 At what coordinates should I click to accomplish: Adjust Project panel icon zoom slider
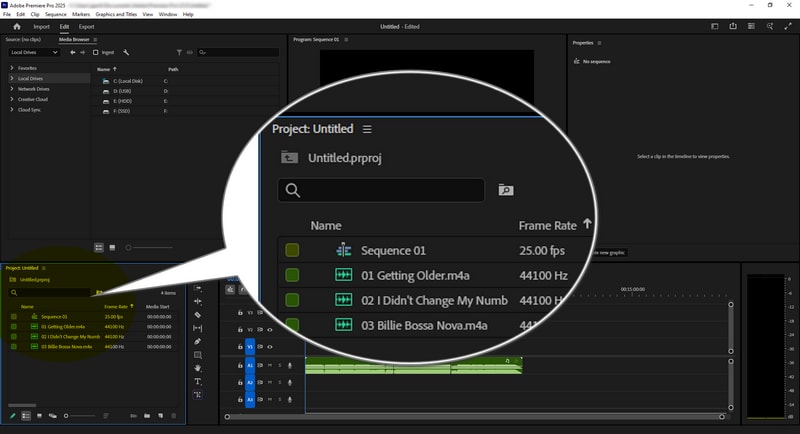(79, 416)
